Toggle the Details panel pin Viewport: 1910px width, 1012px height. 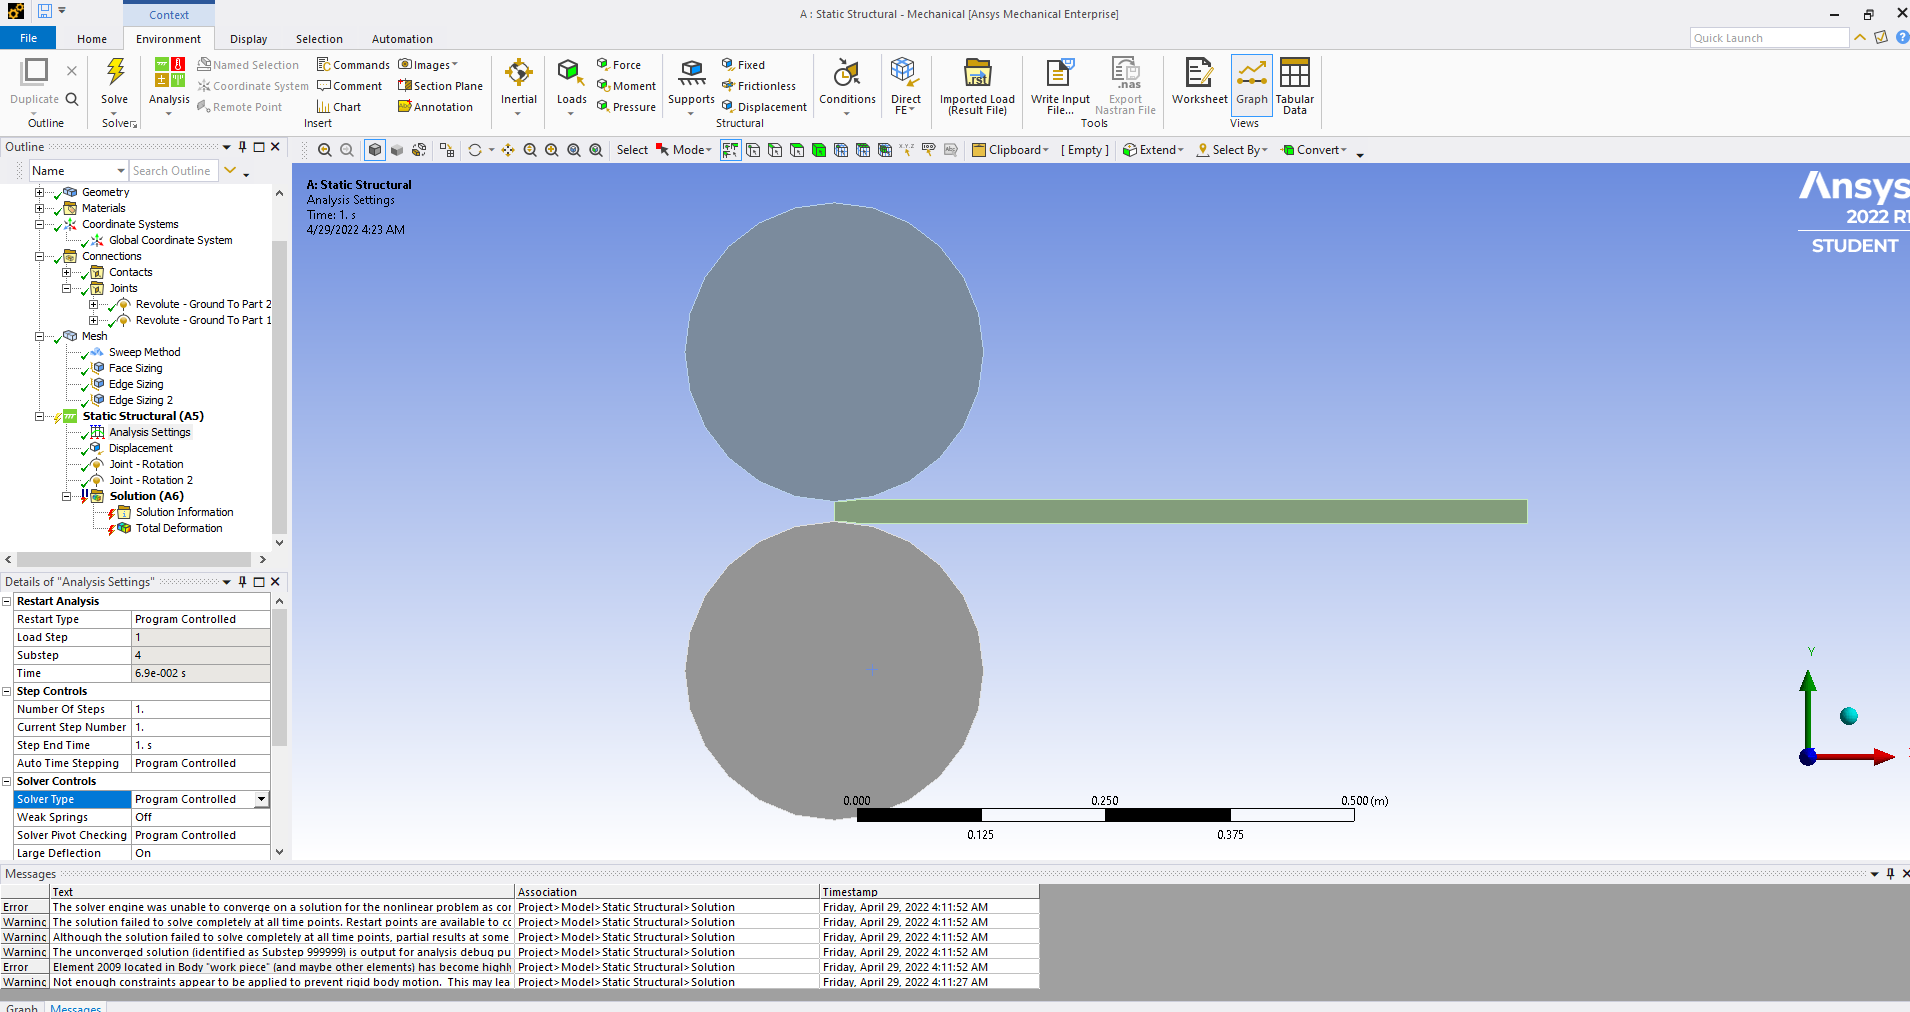[242, 581]
